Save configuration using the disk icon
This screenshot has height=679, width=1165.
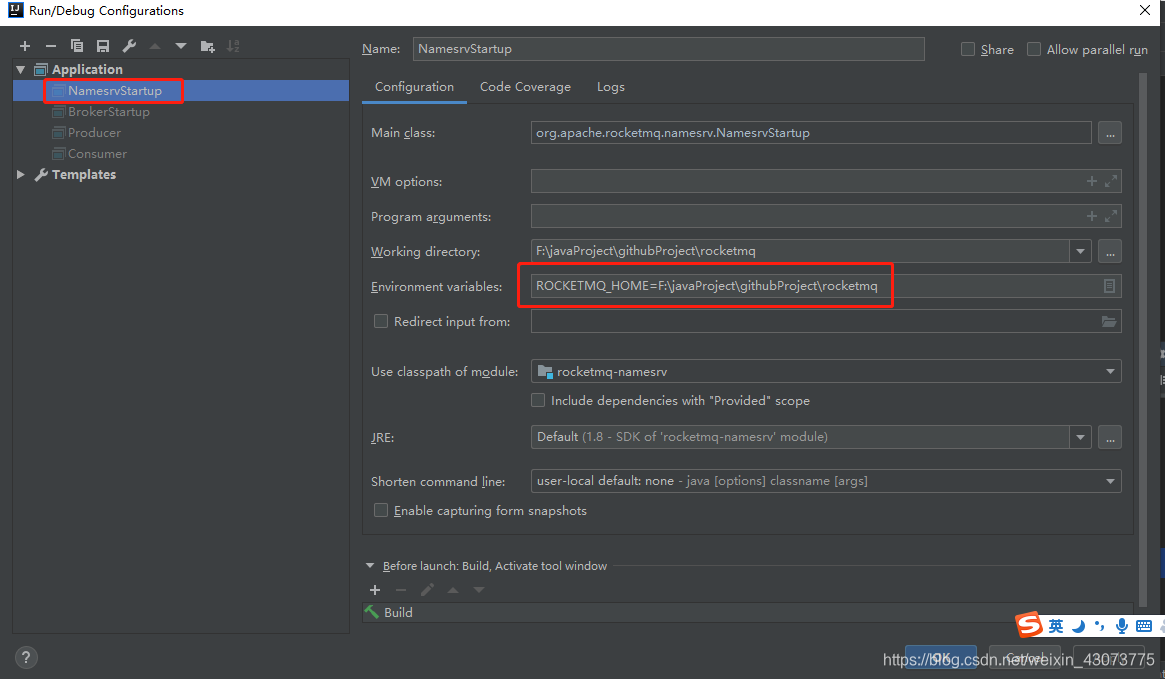coord(103,46)
